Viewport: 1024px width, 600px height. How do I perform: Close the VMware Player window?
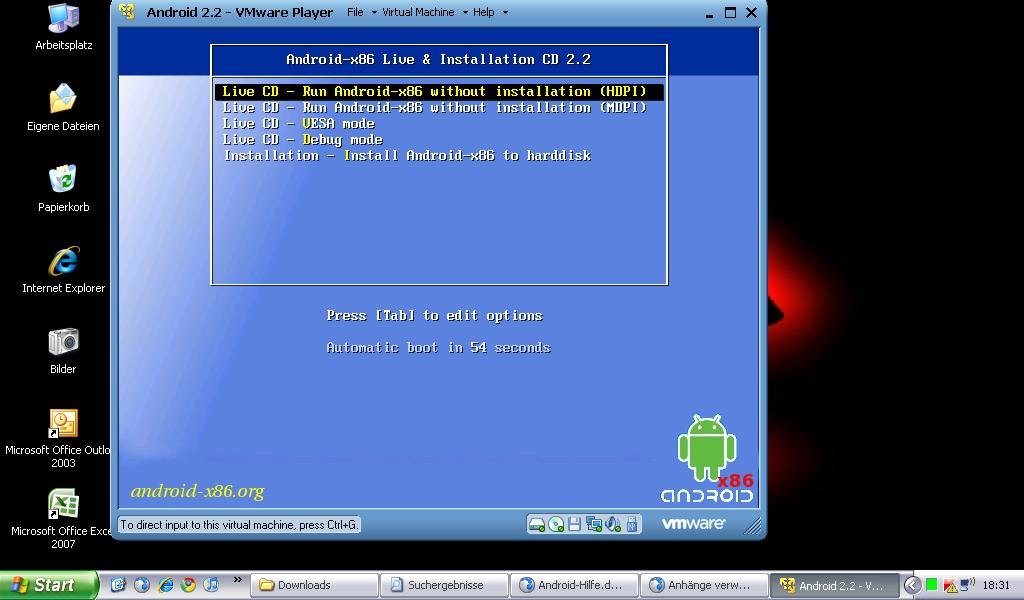click(752, 12)
